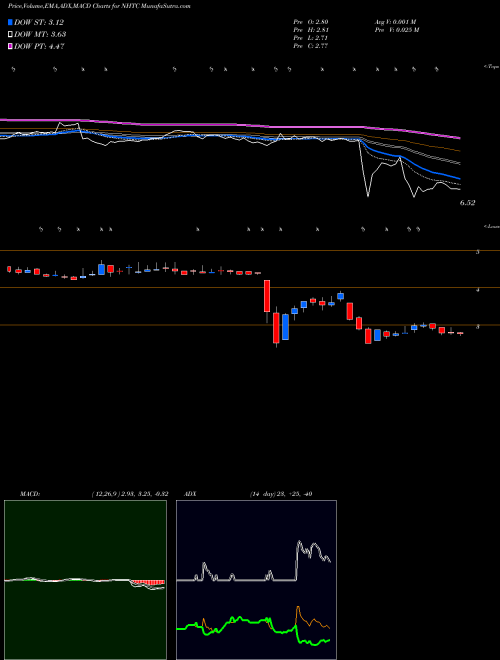Click the '<Tops' marker label at right edge
This screenshot has height=660, width=500.
pos(491,67)
